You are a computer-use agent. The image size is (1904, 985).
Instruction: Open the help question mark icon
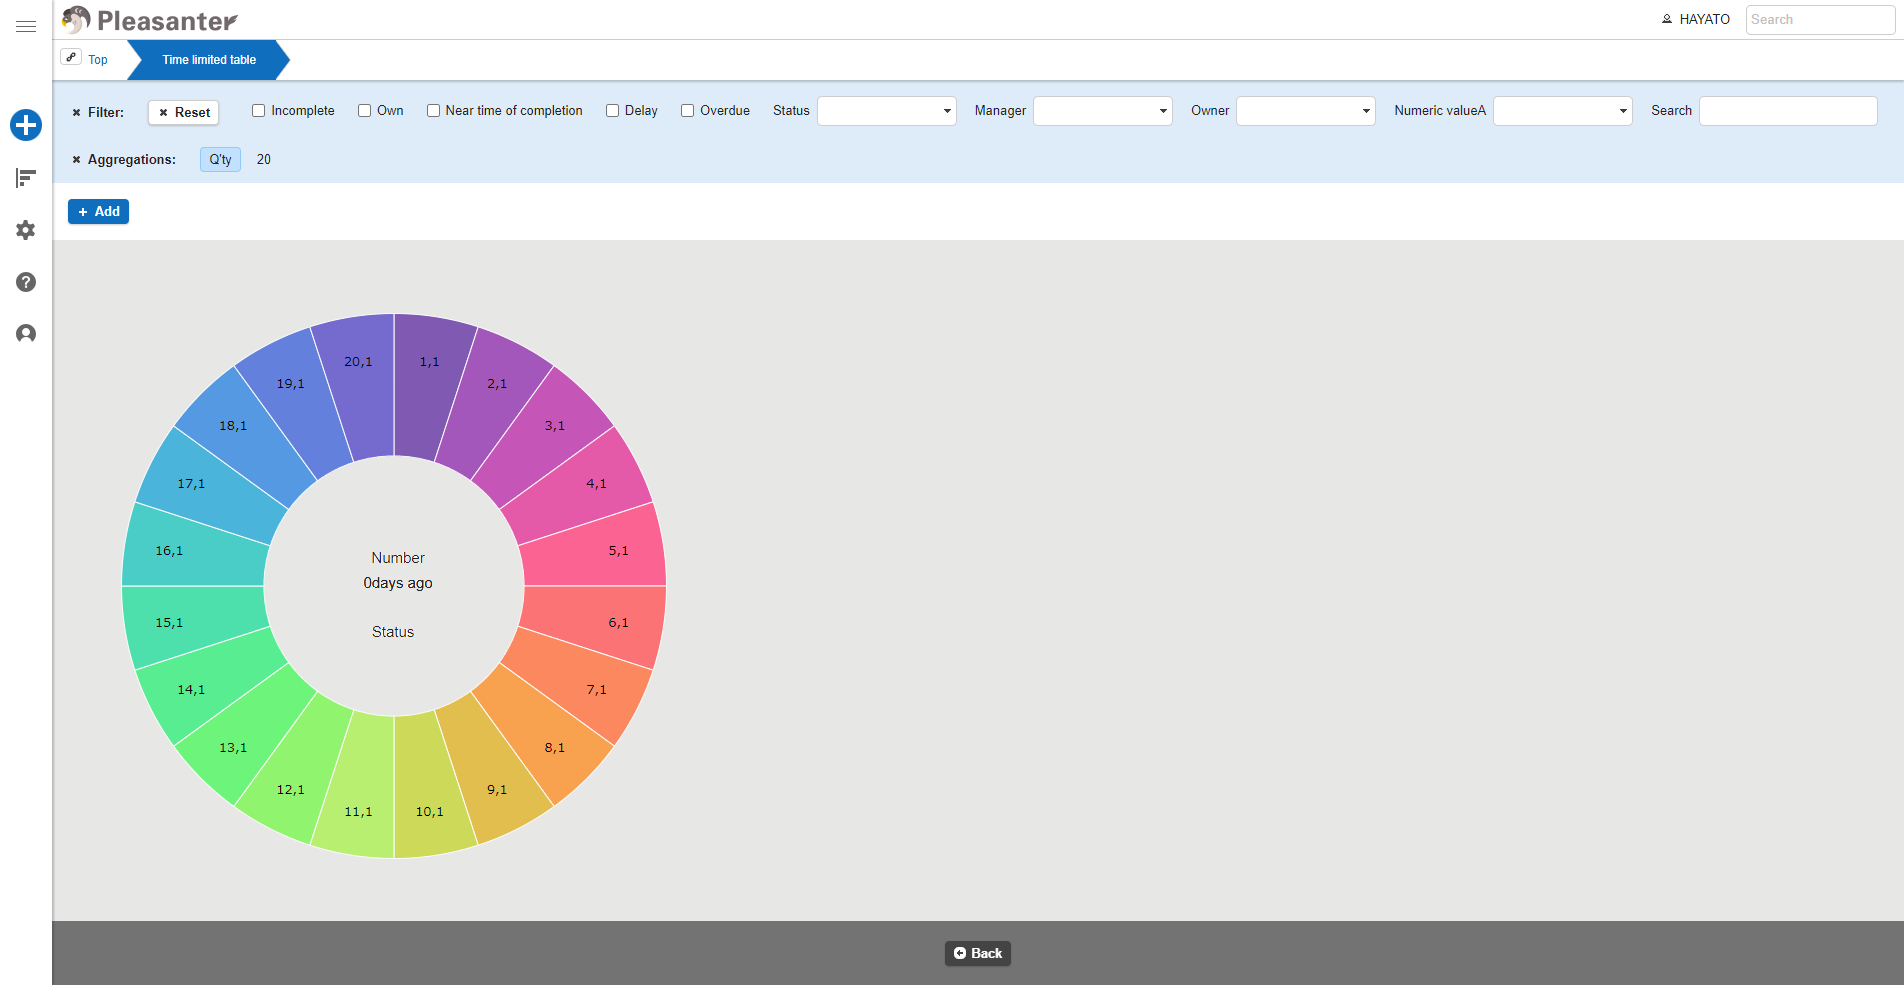tap(26, 282)
